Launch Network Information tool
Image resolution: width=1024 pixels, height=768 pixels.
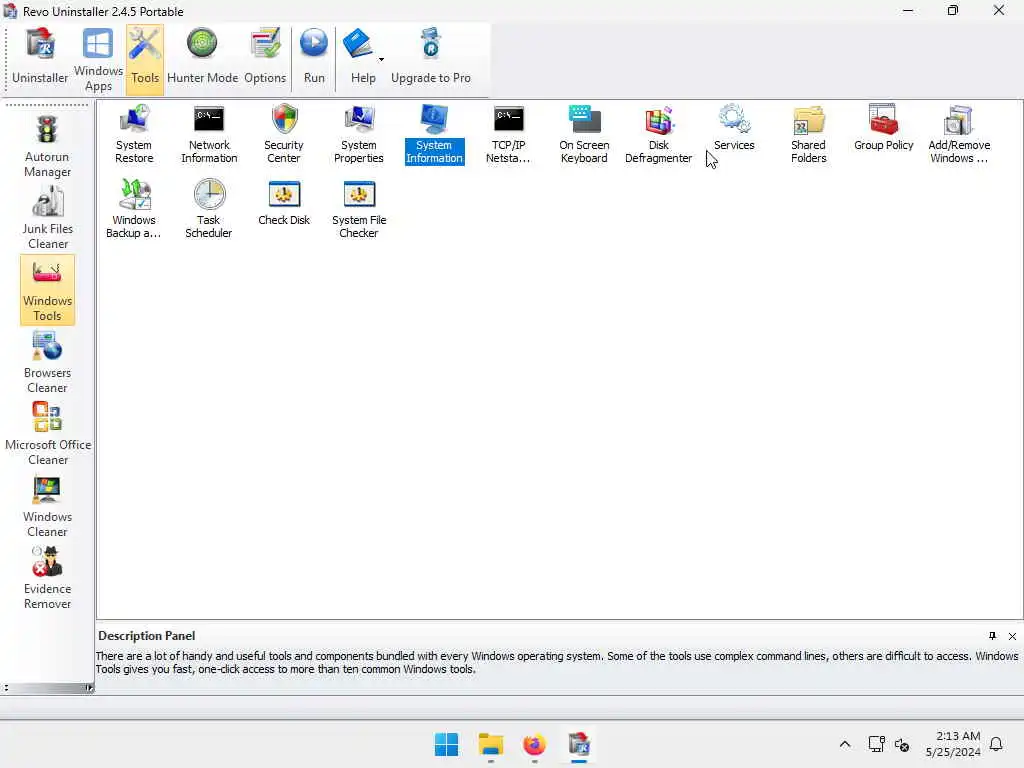tap(209, 135)
